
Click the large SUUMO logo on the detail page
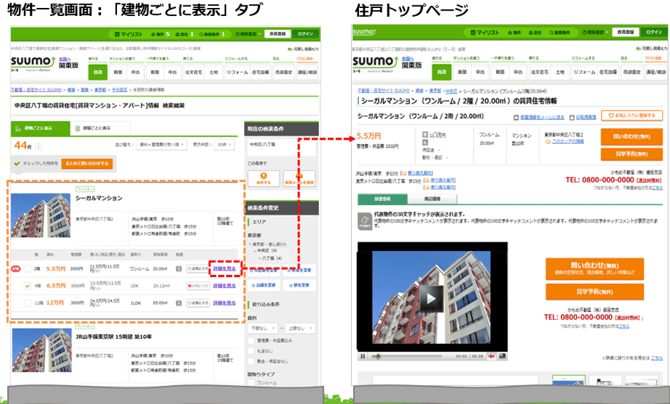375,63
